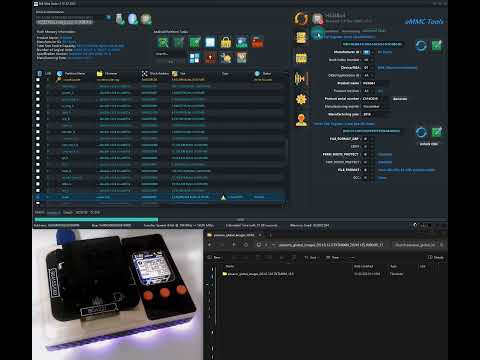Click the Generate button beside serial number
The height and width of the screenshot is (360, 480).
pyautogui.click(x=400, y=99)
